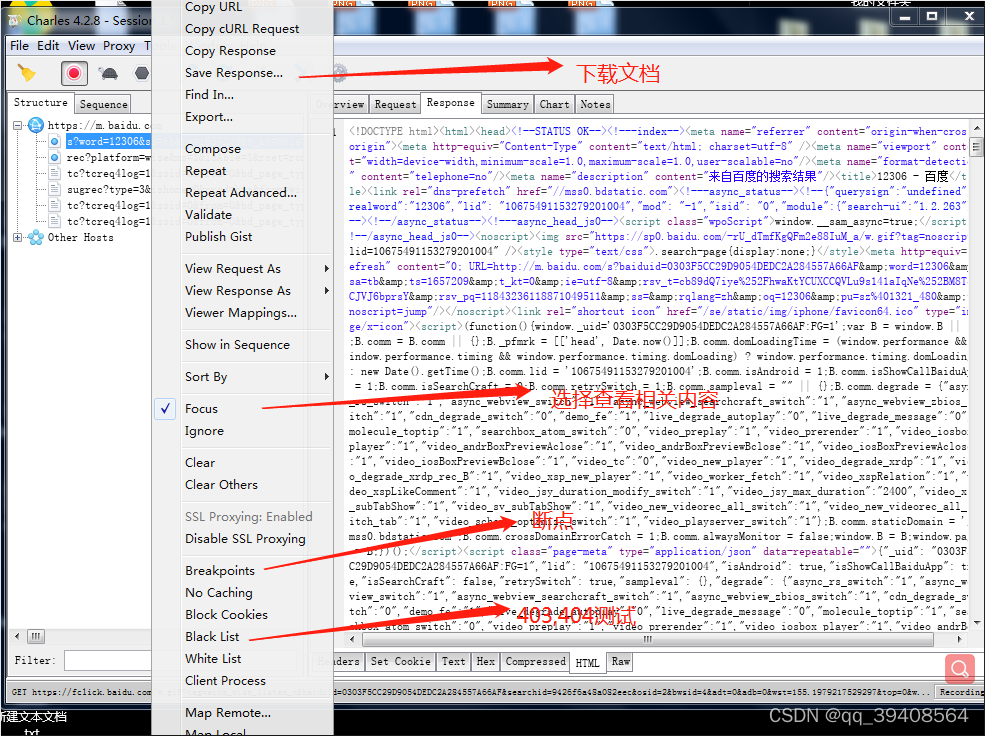Click the search icon at bottom right
Image resolution: width=985 pixels, height=736 pixels.
click(x=959, y=669)
